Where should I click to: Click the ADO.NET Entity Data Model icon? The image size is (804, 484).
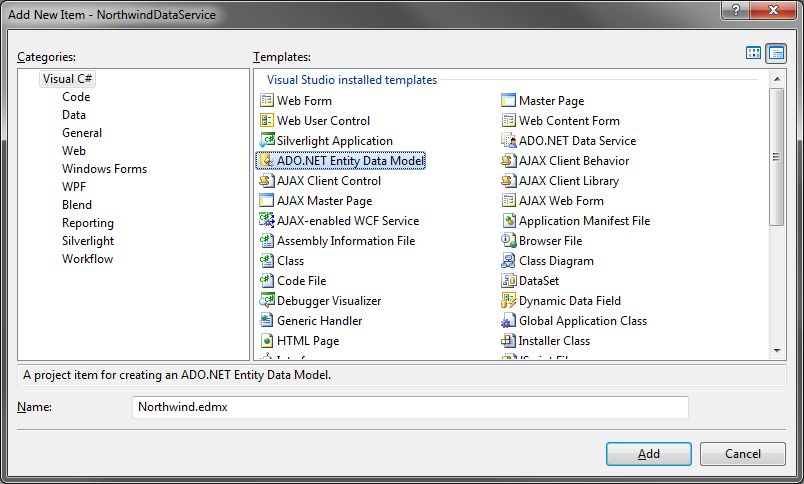pyautogui.click(x=267, y=160)
